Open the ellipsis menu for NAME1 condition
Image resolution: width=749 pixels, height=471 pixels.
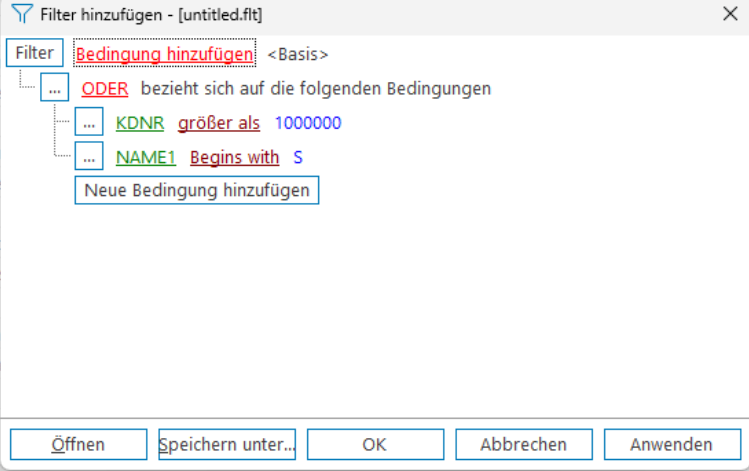pyautogui.click(x=89, y=157)
